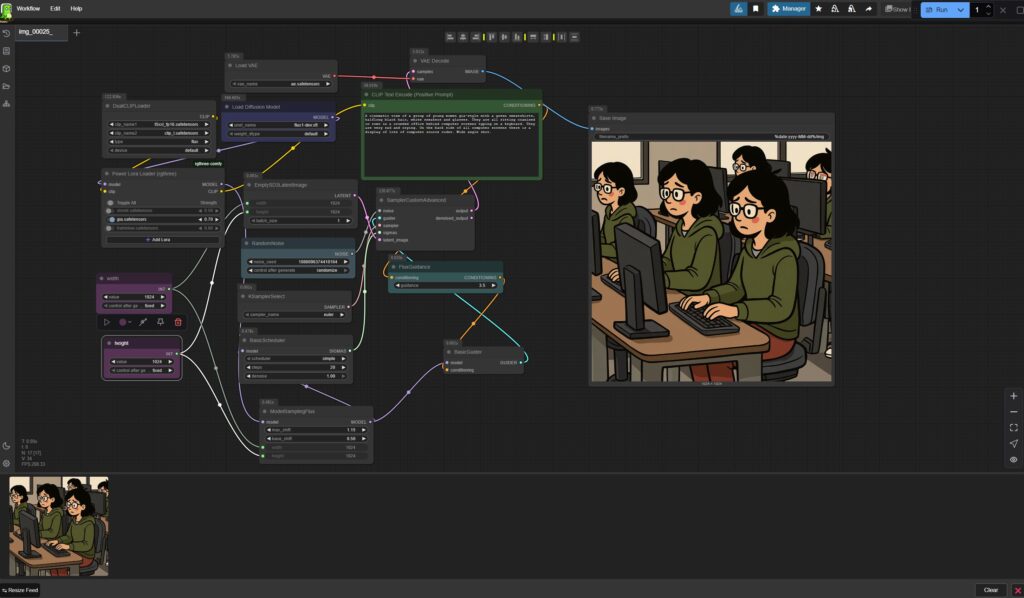Click the fit view icon on canvas
Screen dimensions: 1024x598
tap(1013, 427)
